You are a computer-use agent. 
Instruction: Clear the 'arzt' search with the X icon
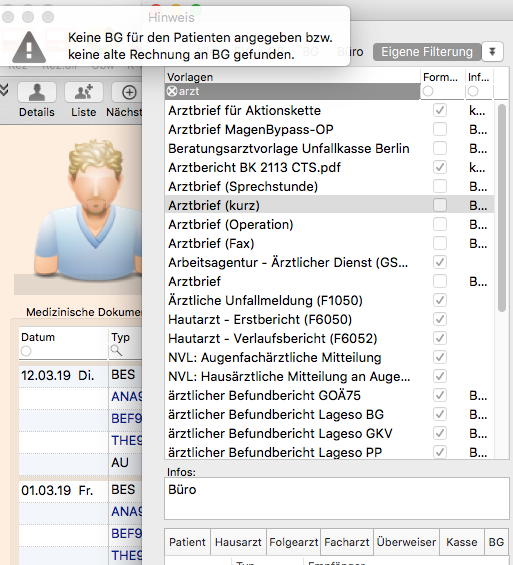pos(172,92)
